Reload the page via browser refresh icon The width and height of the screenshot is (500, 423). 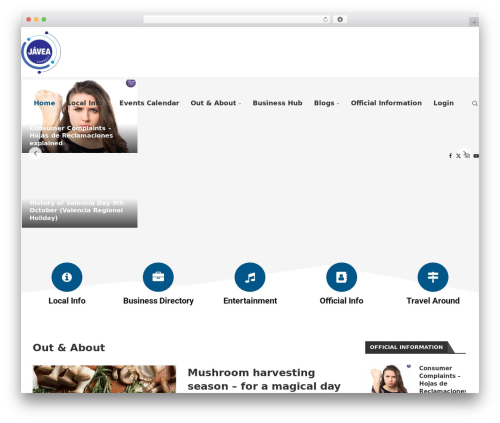tap(325, 20)
